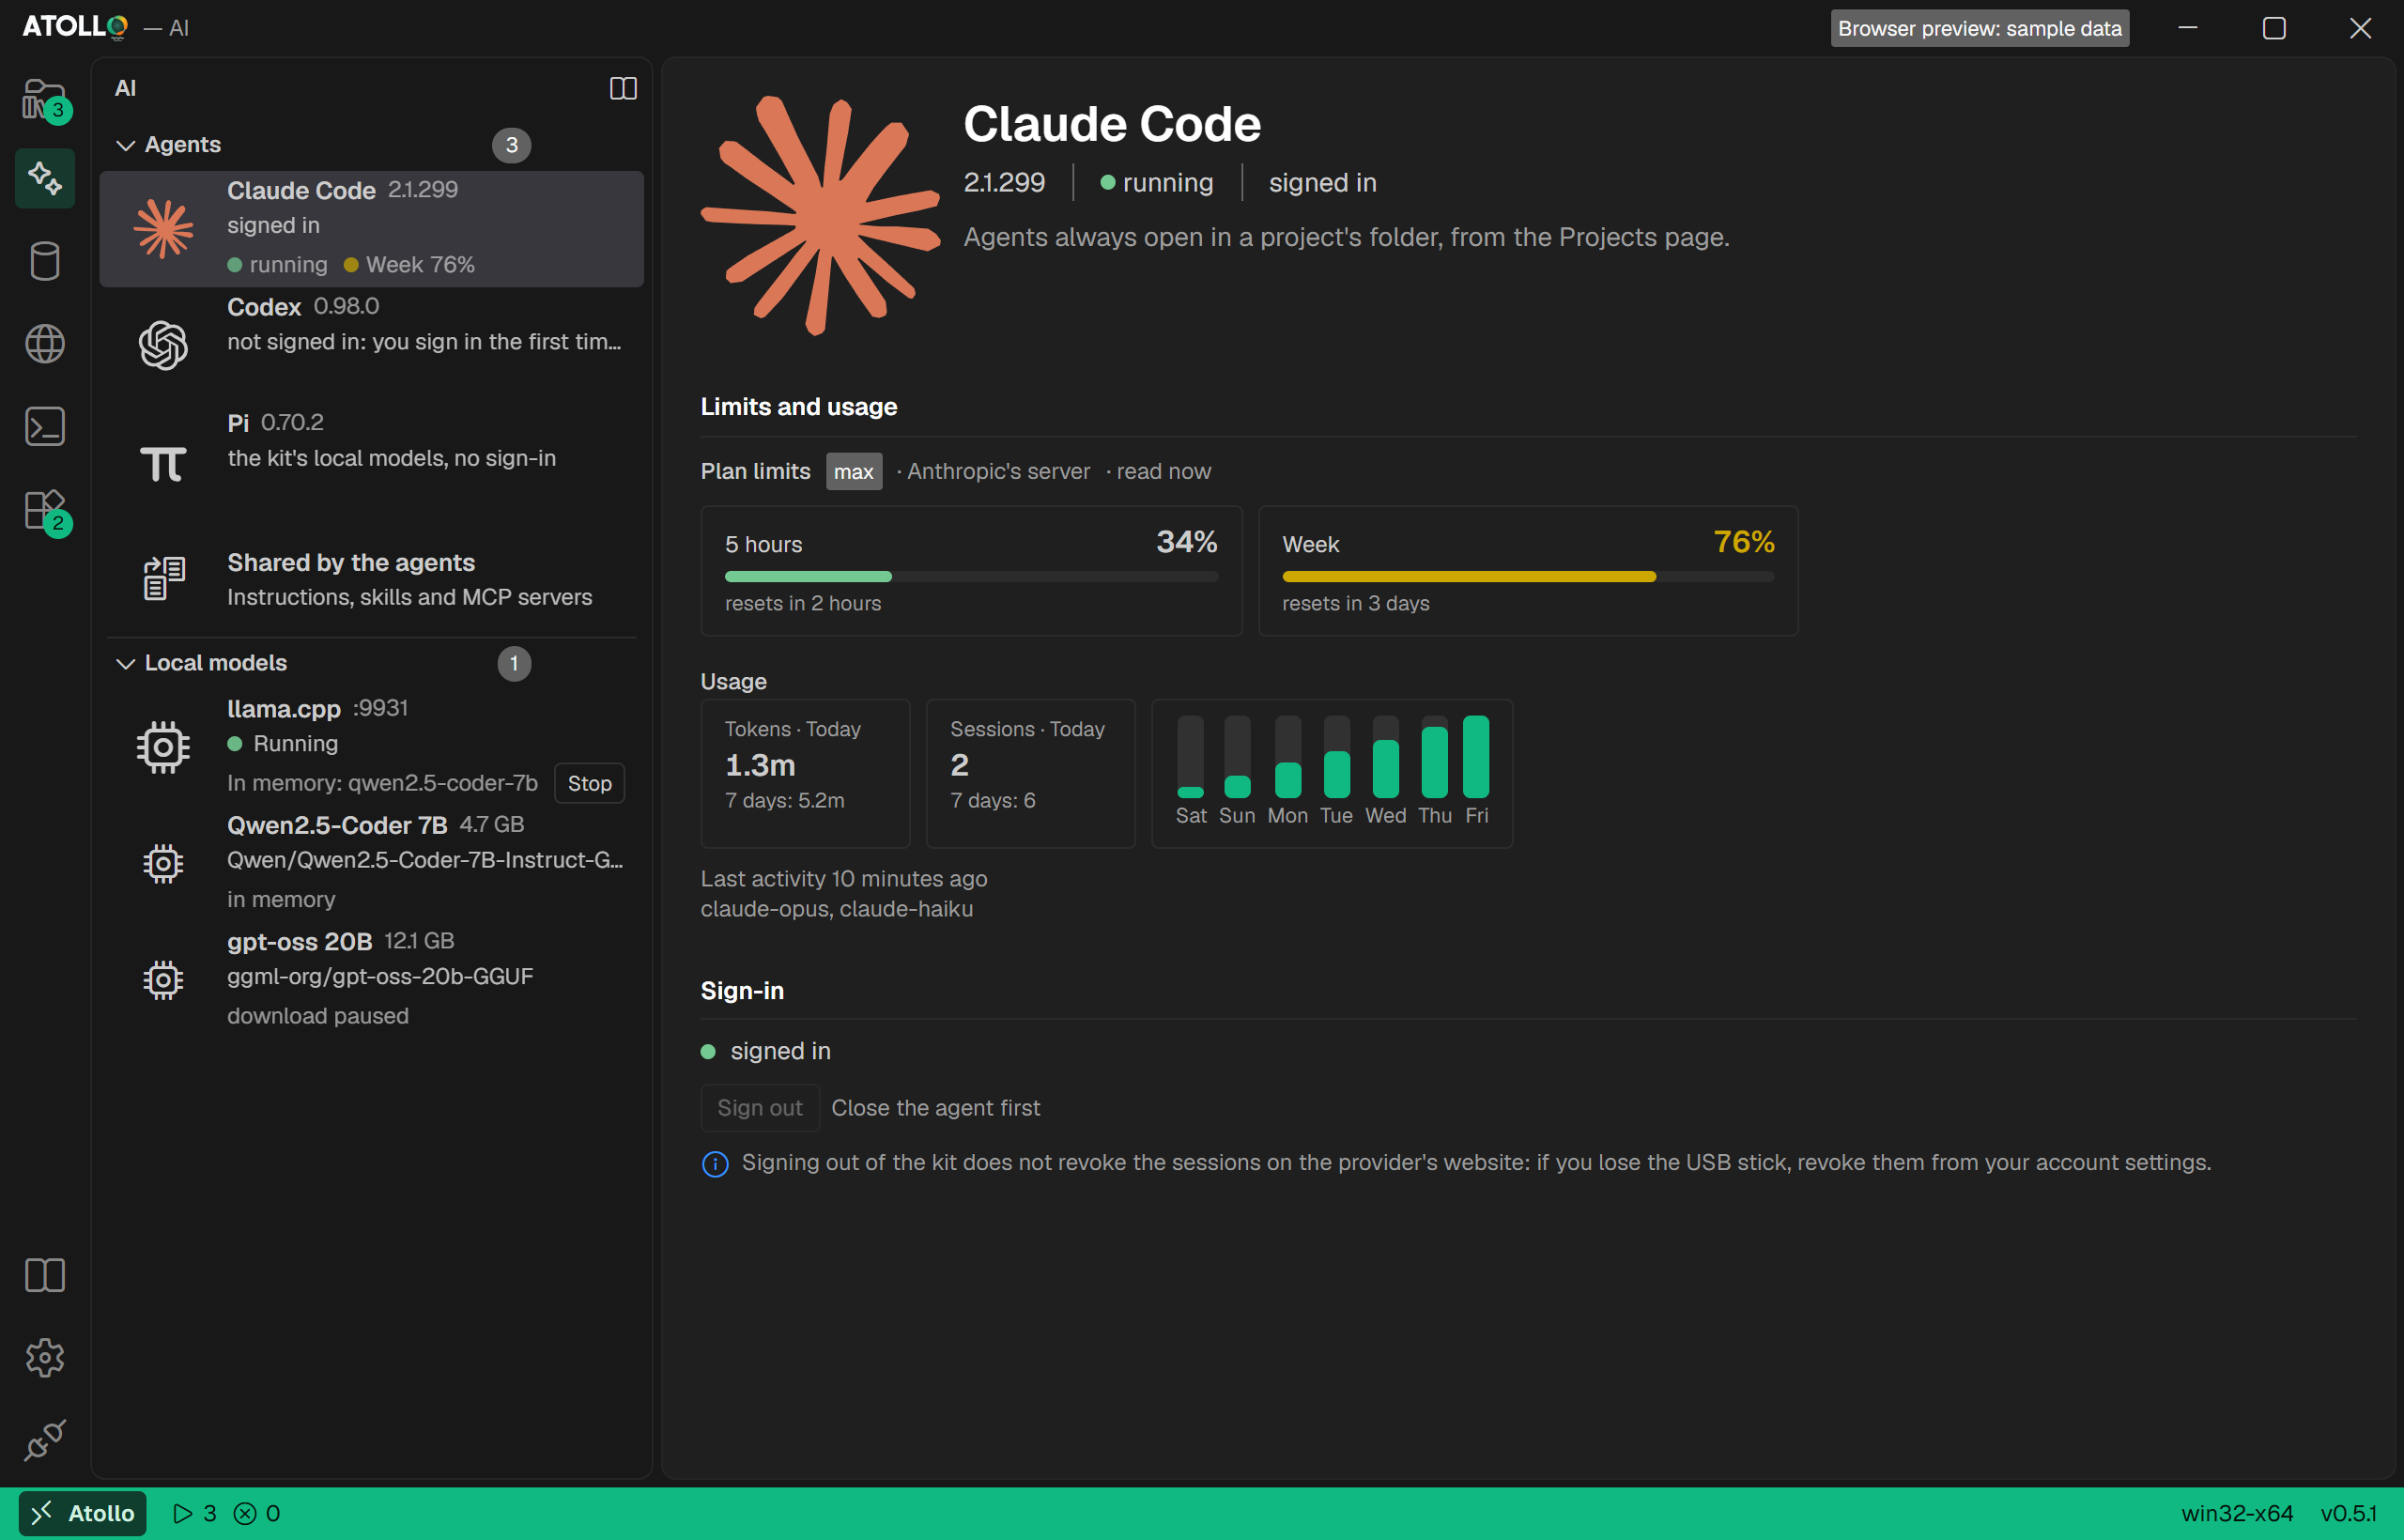Click the Sign out button
Viewport: 2404px width, 1540px height.
tap(760, 1108)
